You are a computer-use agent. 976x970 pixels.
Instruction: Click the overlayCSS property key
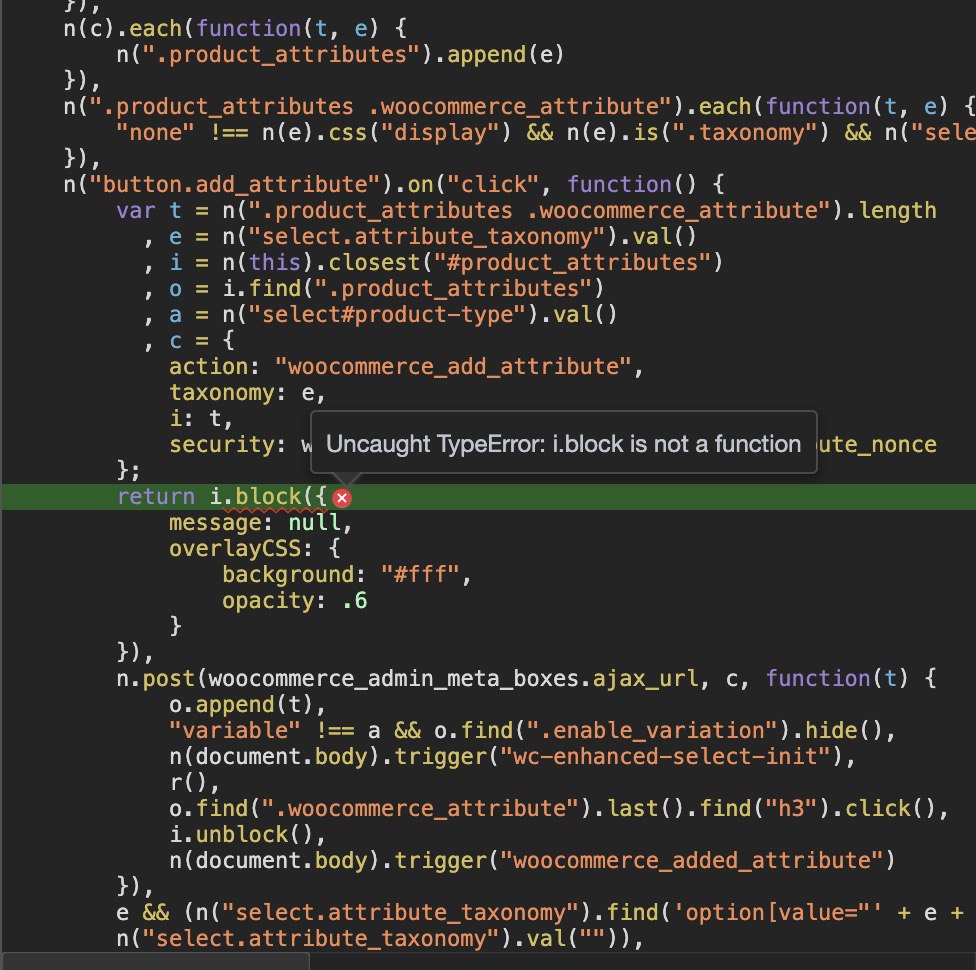click(235, 549)
